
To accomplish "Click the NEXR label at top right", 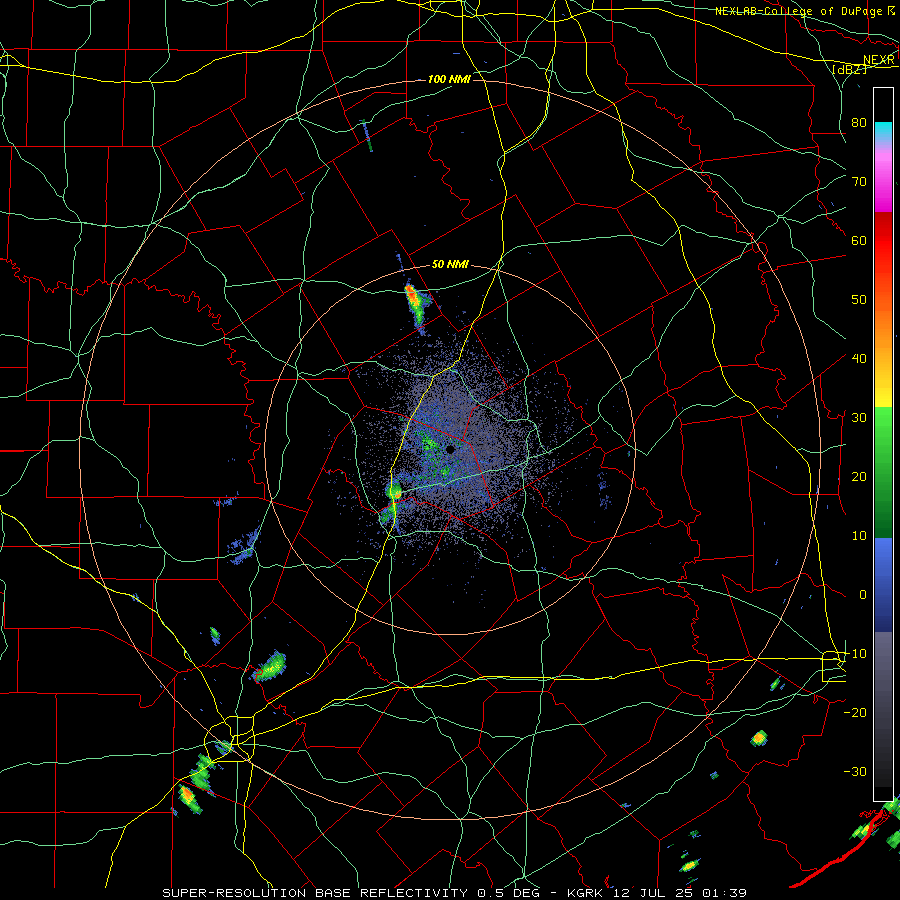I will click(879, 60).
